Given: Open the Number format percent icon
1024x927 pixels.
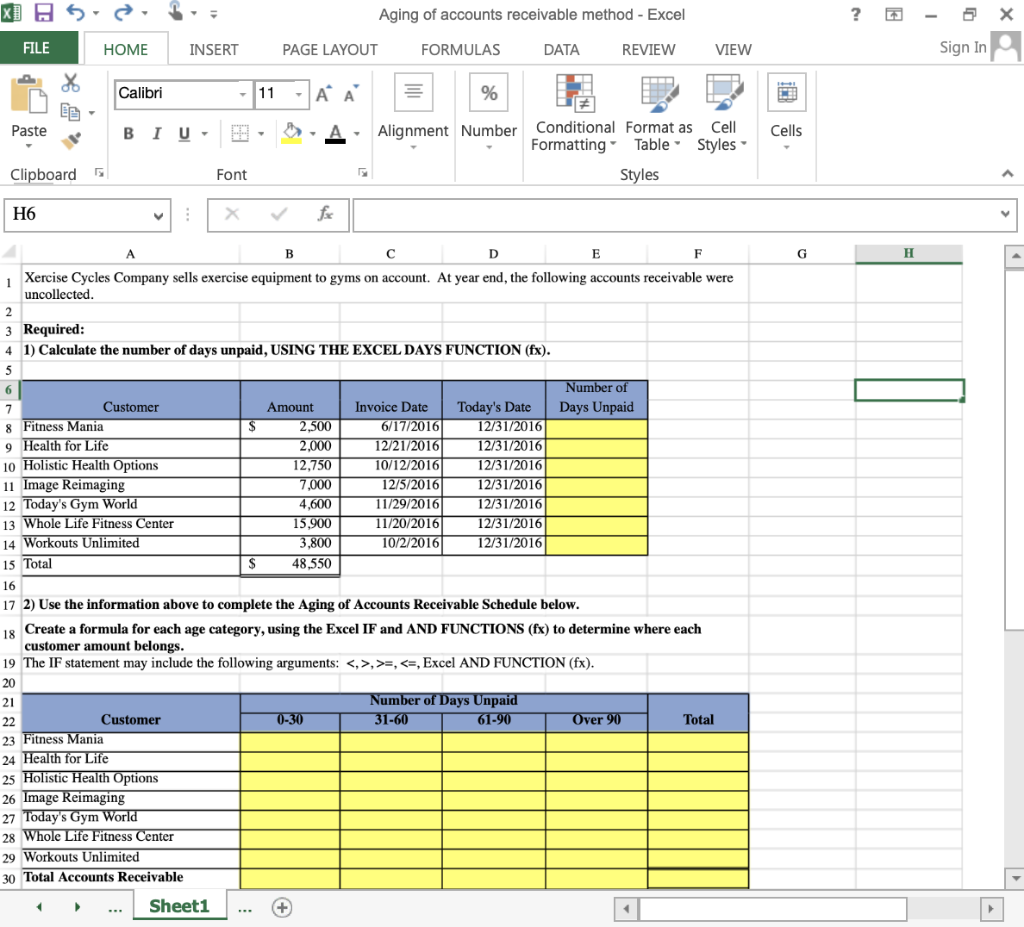Looking at the screenshot, I should point(488,93).
